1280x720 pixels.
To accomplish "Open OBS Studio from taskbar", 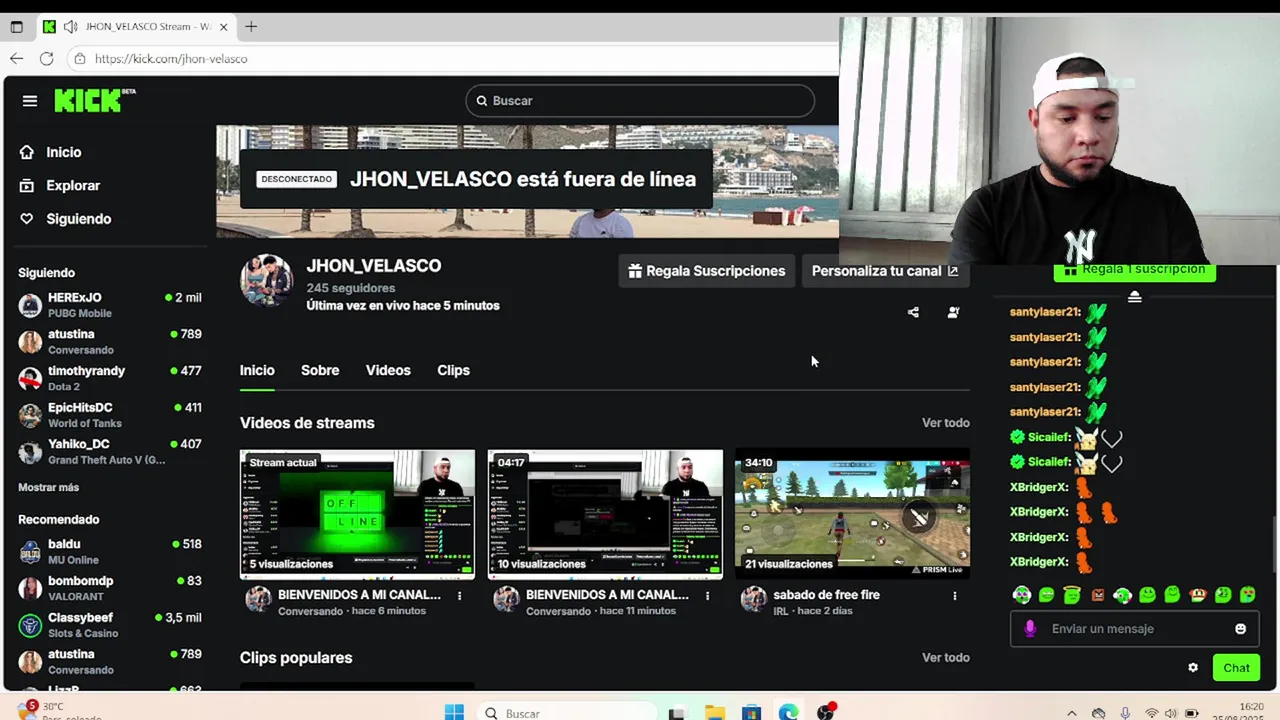I will tap(825, 713).
